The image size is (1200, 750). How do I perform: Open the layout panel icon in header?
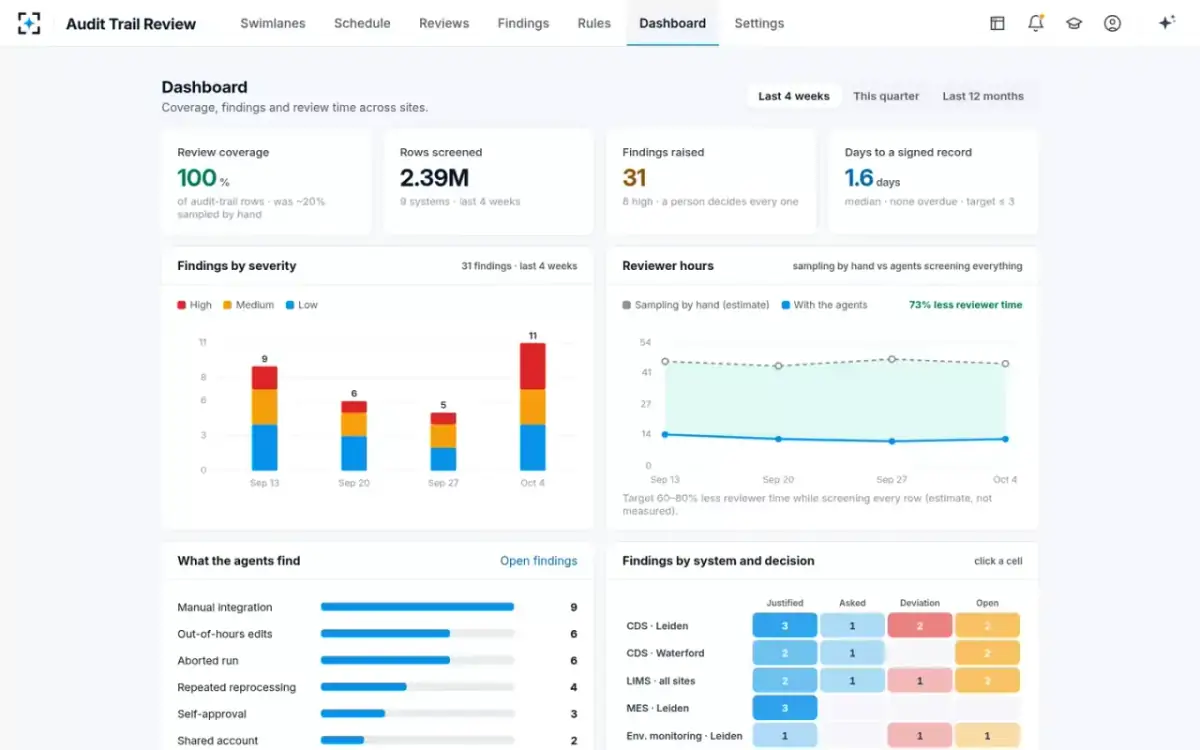pos(997,23)
